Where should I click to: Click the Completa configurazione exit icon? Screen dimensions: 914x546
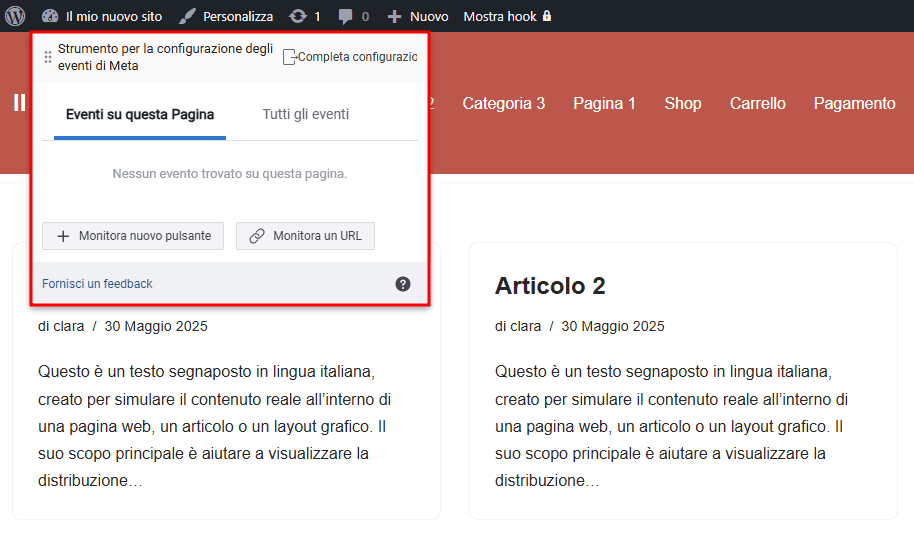point(290,57)
